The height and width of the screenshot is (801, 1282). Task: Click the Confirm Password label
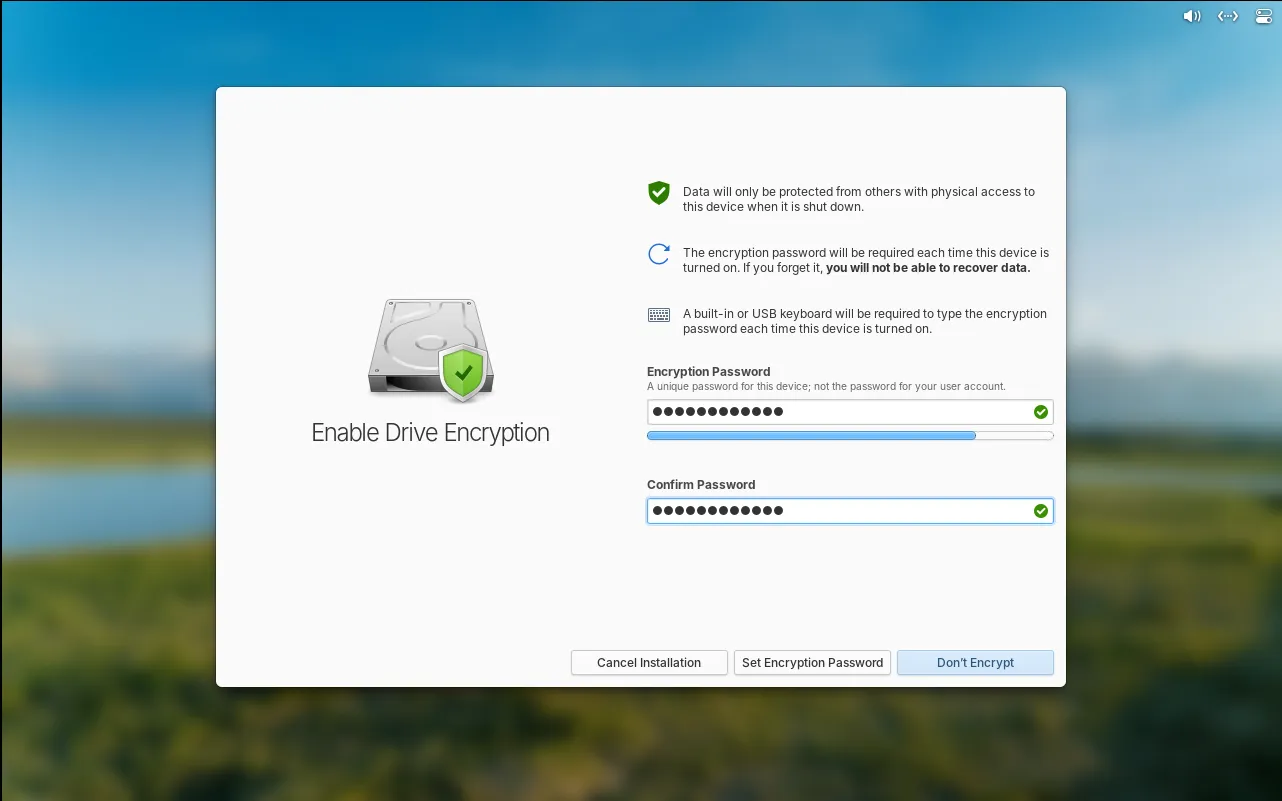tap(701, 485)
